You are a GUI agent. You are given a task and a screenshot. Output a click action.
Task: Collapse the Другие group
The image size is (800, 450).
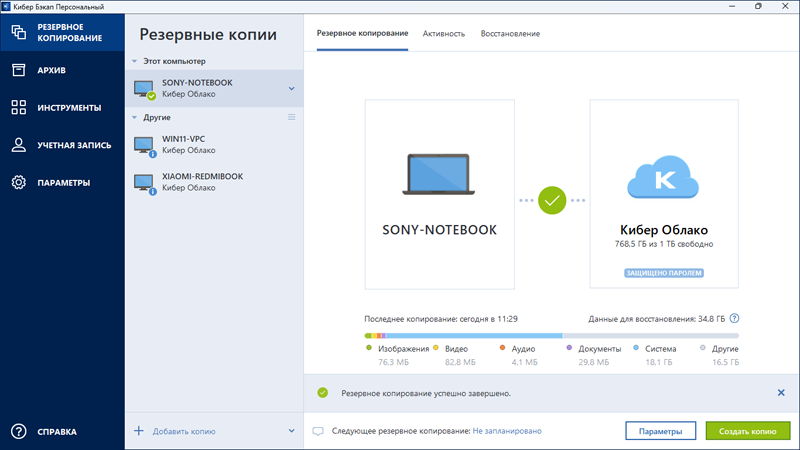coord(135,118)
